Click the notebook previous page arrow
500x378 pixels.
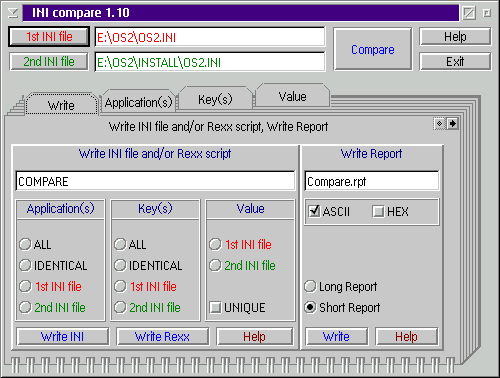440,124
